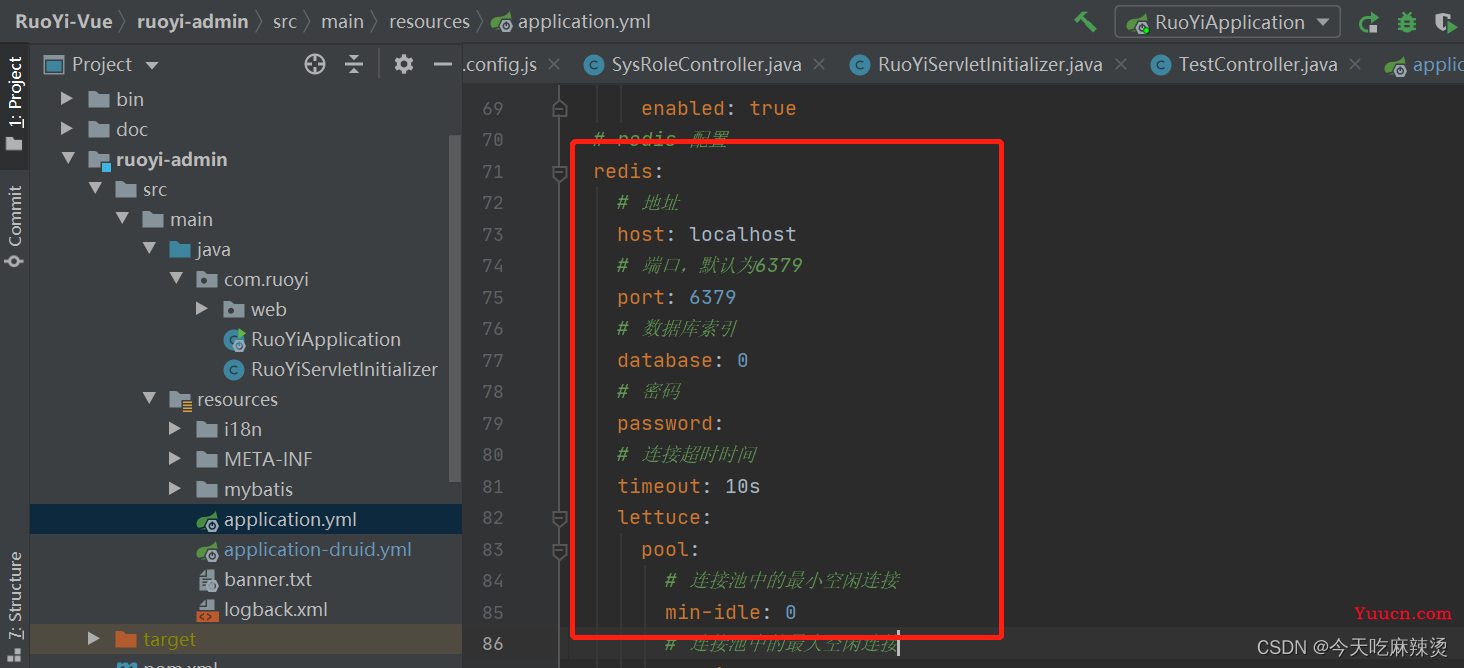Hide the Project panel with minus icon

[x=443, y=64]
